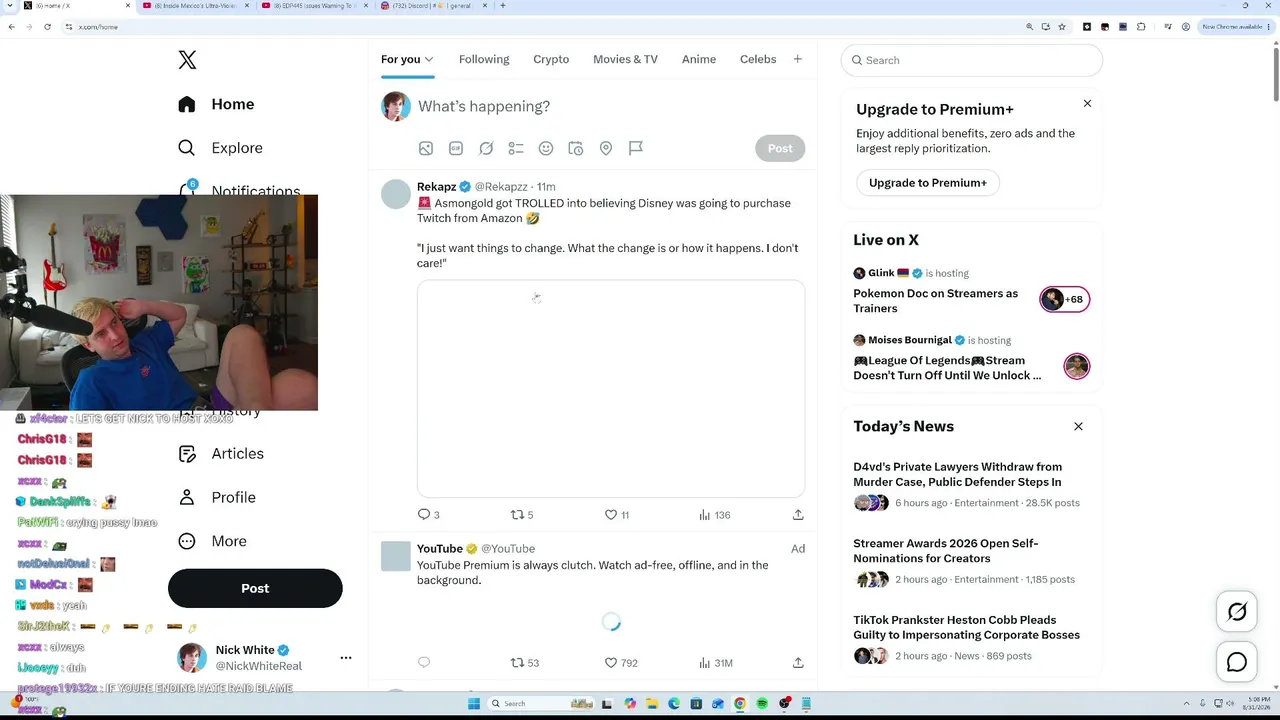Open Microsoft Edge from the taskbar
1280x720 pixels.
click(x=674, y=704)
